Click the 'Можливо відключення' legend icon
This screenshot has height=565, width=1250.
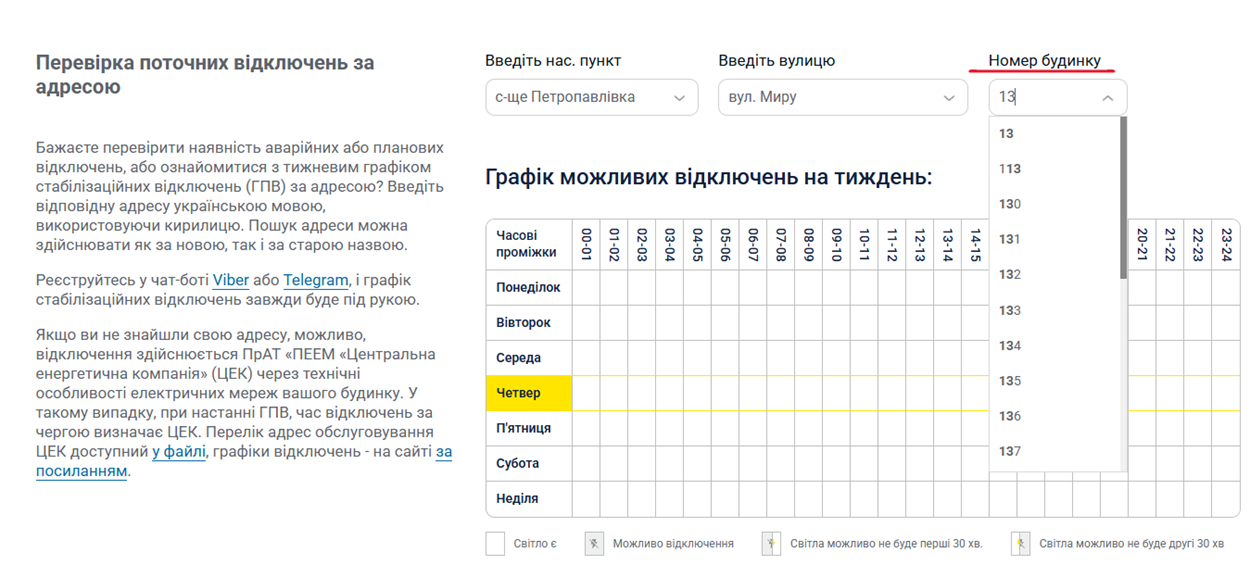click(594, 543)
